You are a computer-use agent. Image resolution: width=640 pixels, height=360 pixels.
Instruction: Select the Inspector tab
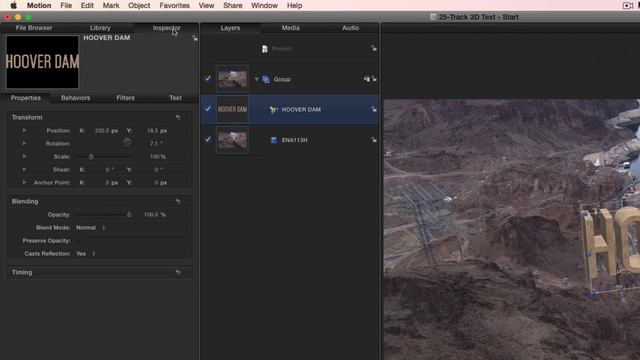(x=166, y=28)
